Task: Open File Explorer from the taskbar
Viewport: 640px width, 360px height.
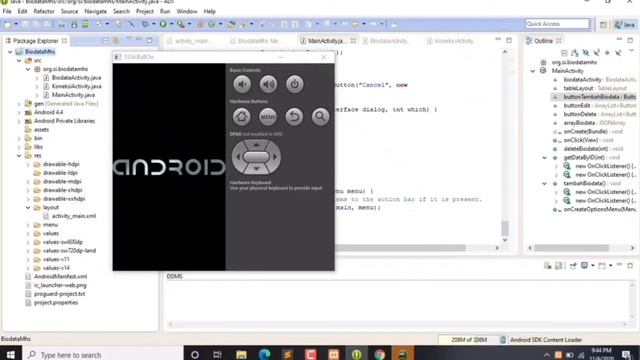Action: click(241, 354)
